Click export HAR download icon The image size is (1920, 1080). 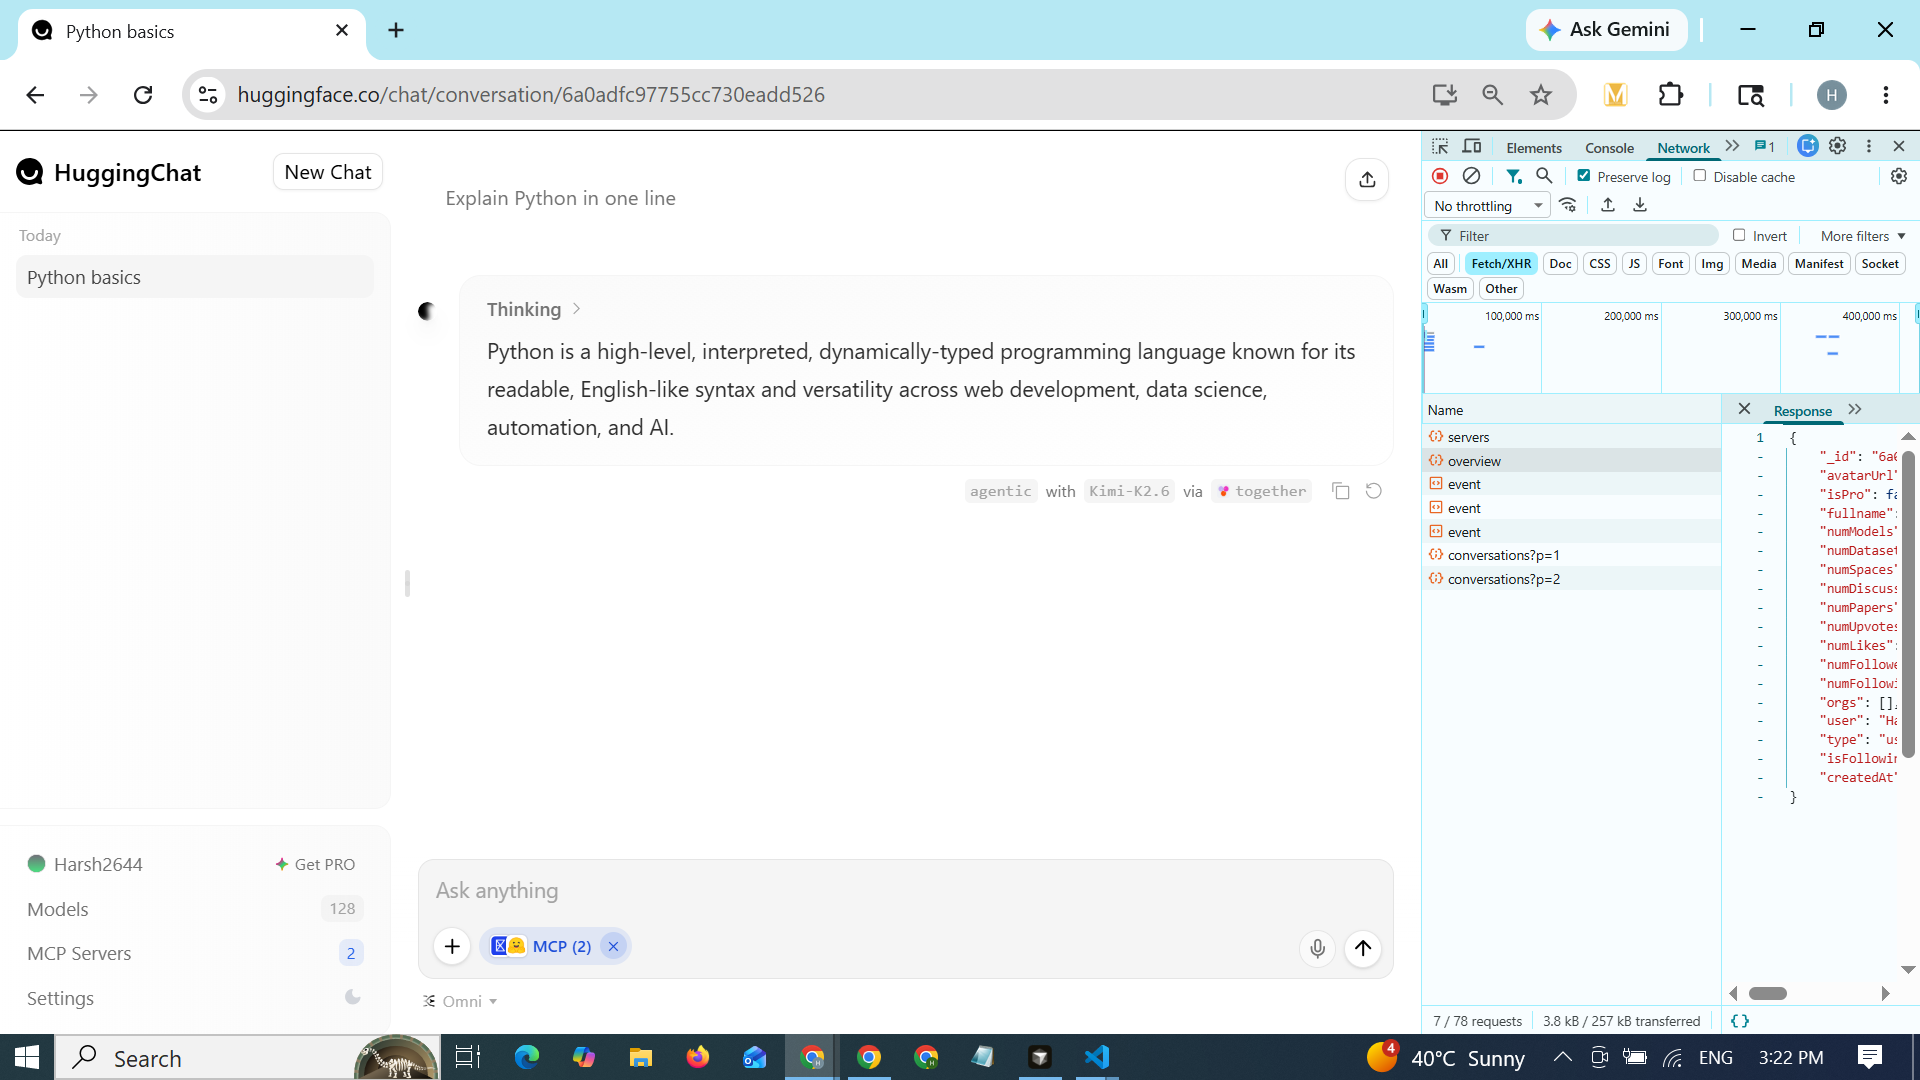tap(1640, 205)
